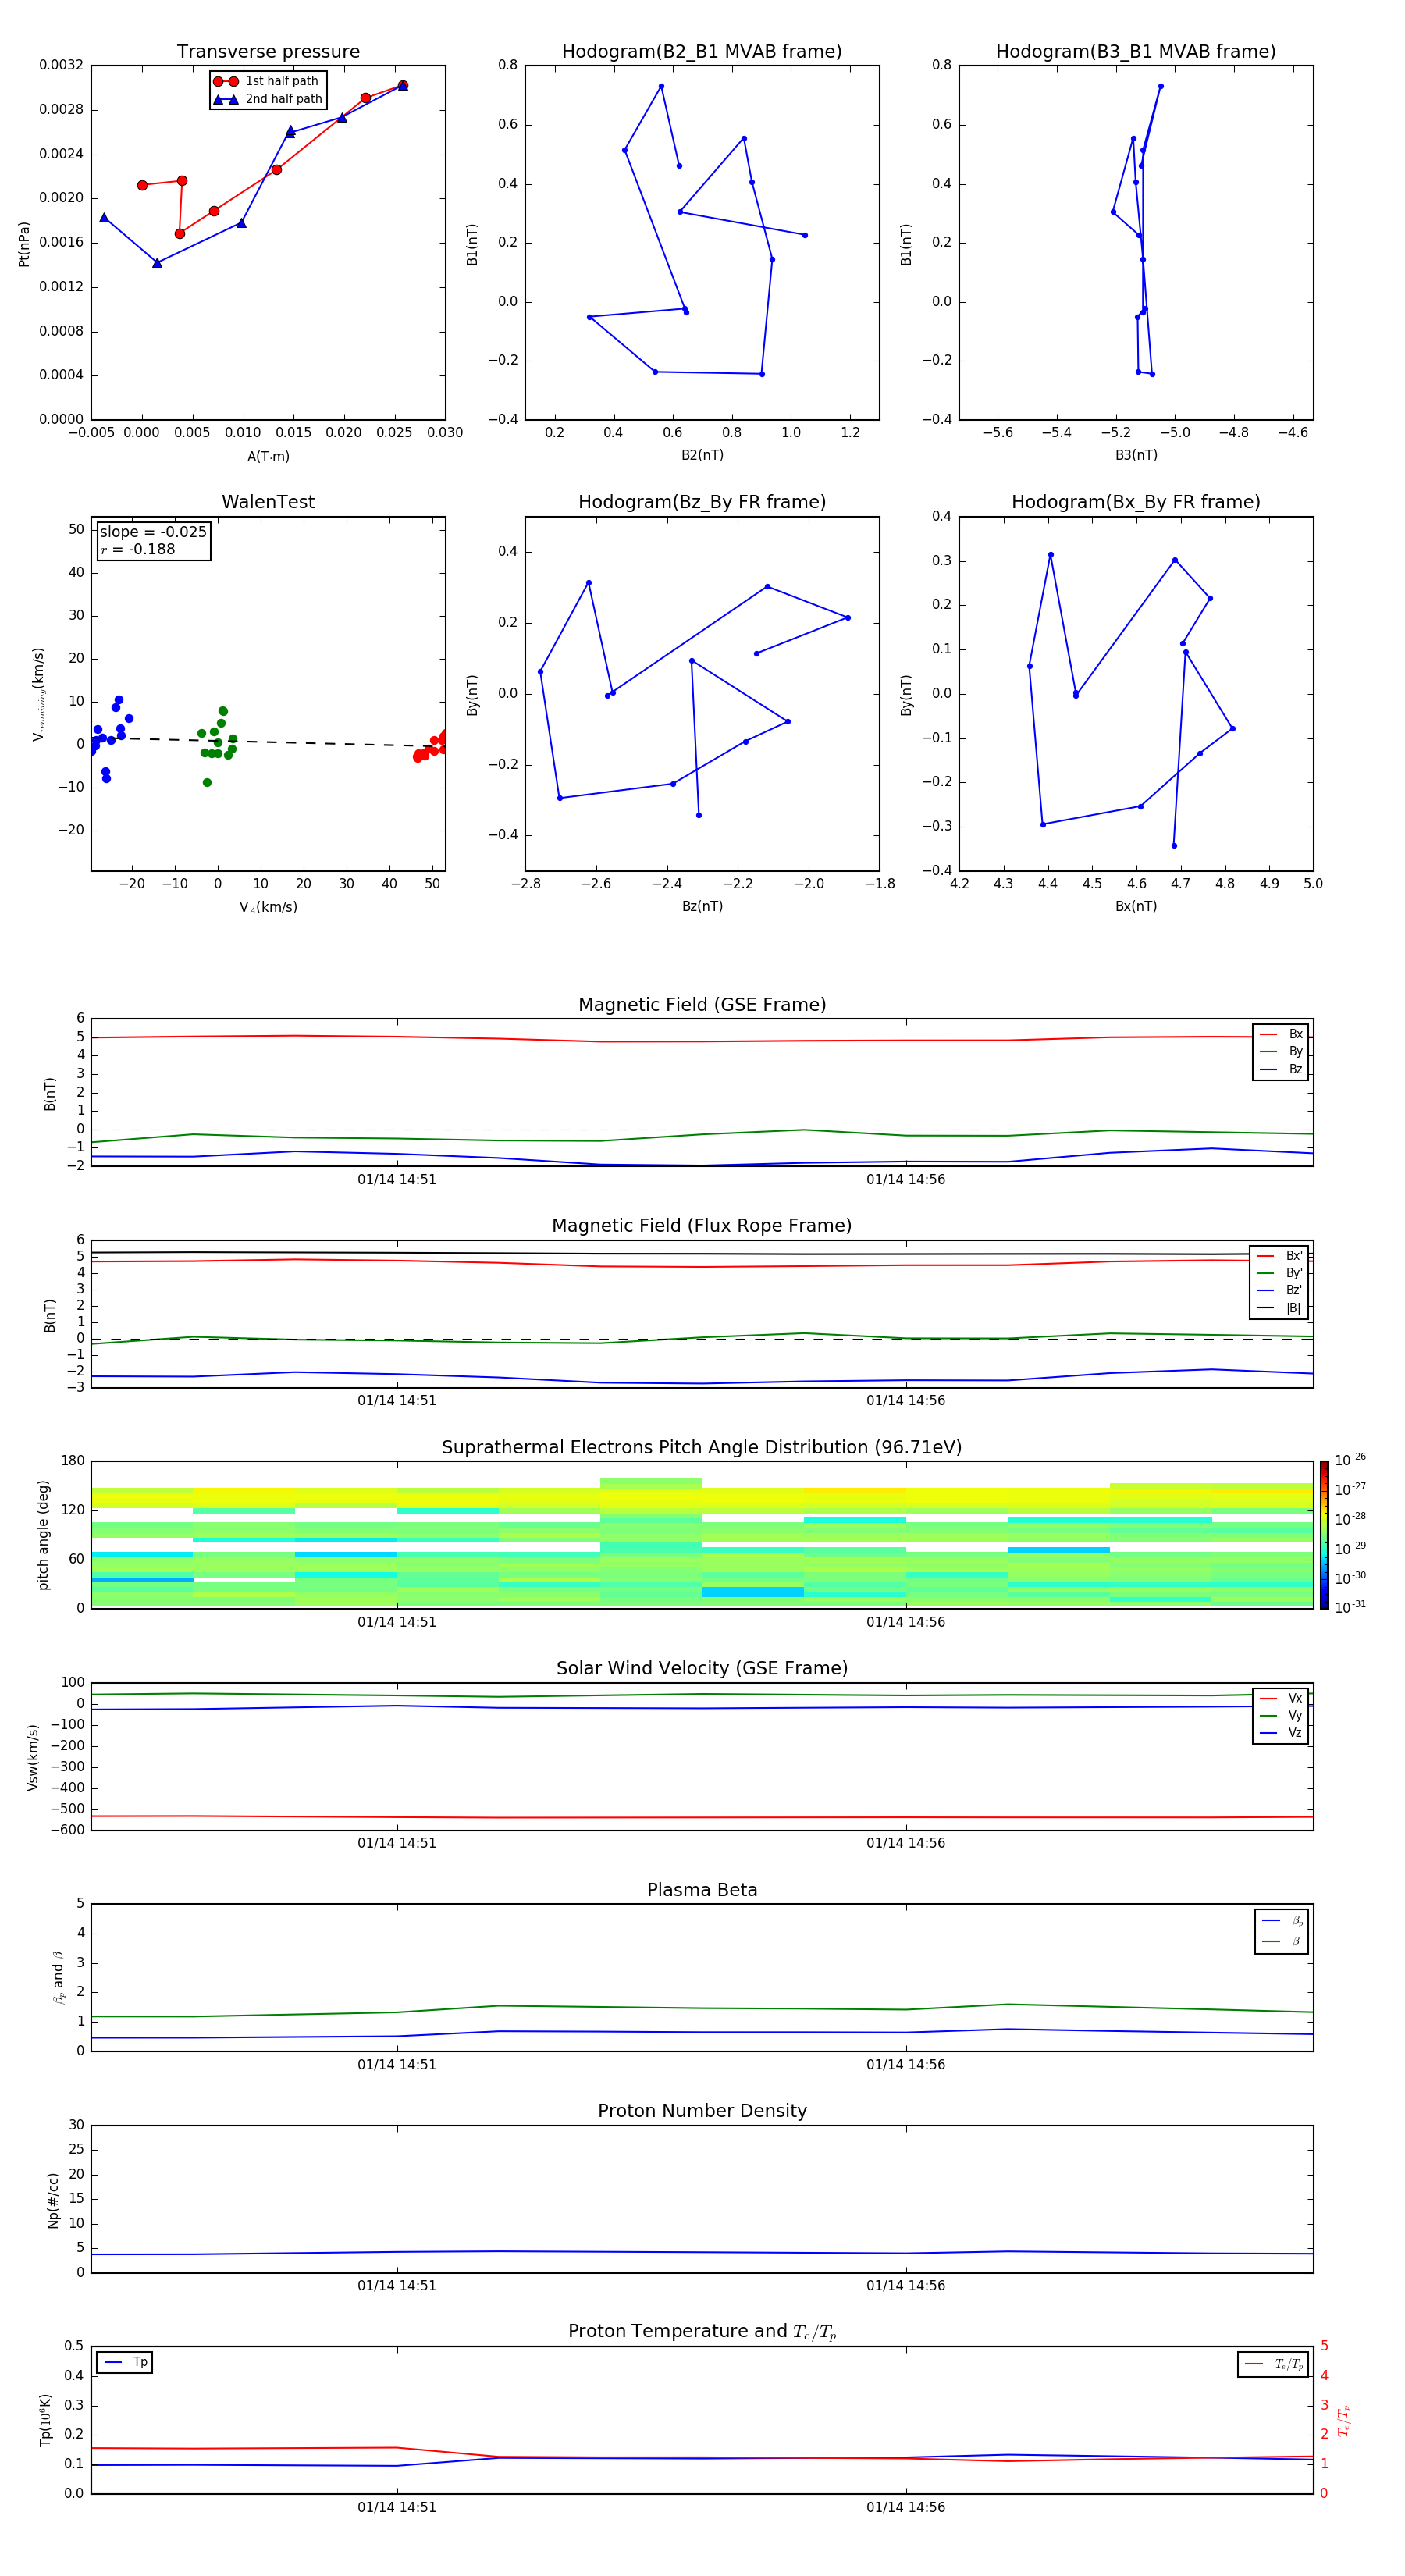Select the 'slope = -0.025' annotation

pyautogui.click(x=153, y=532)
